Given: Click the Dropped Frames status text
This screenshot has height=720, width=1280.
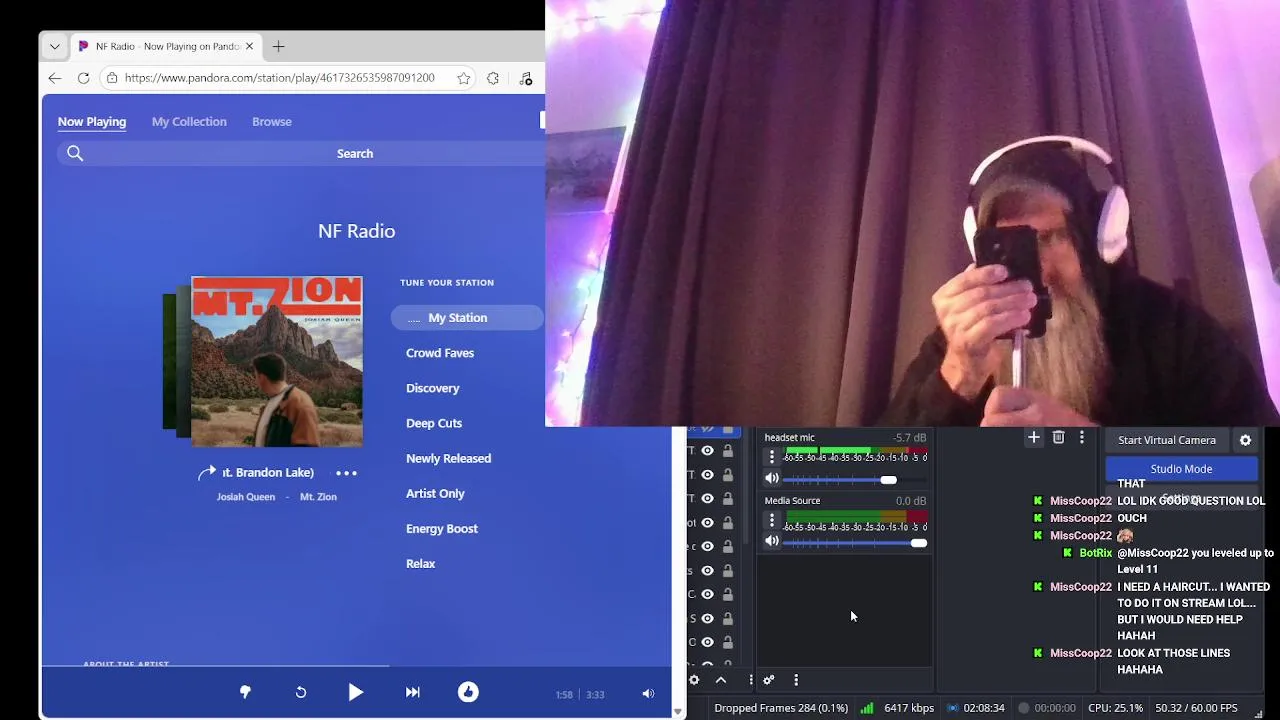Looking at the screenshot, I should coord(781,708).
